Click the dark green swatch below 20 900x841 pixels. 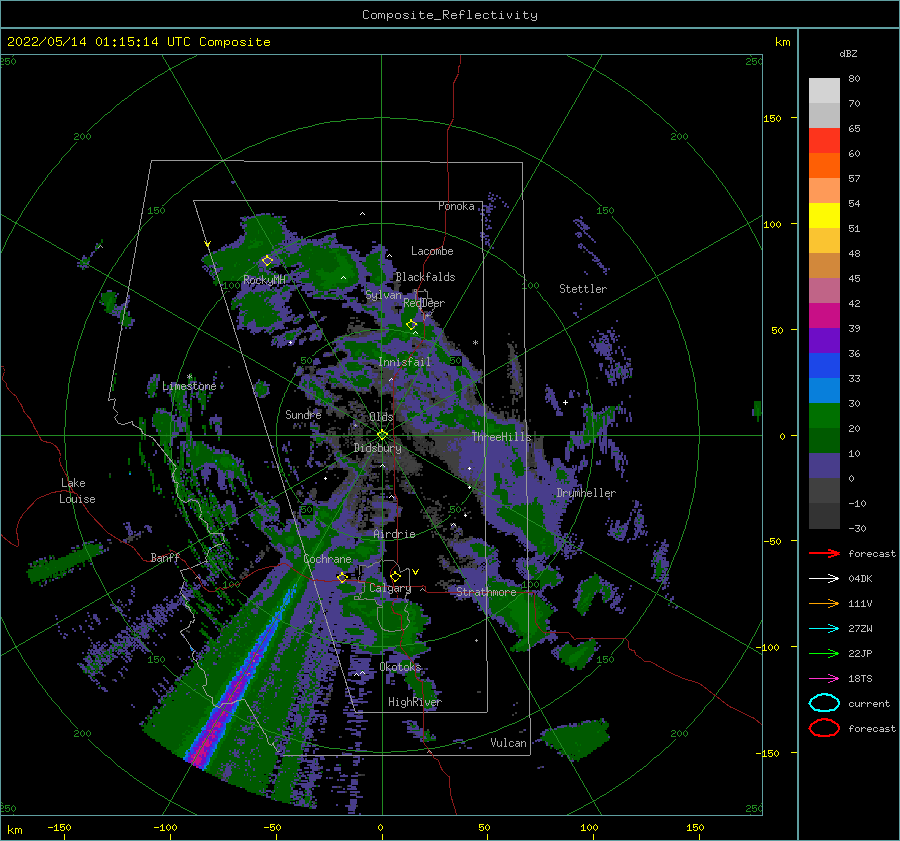tap(824, 440)
